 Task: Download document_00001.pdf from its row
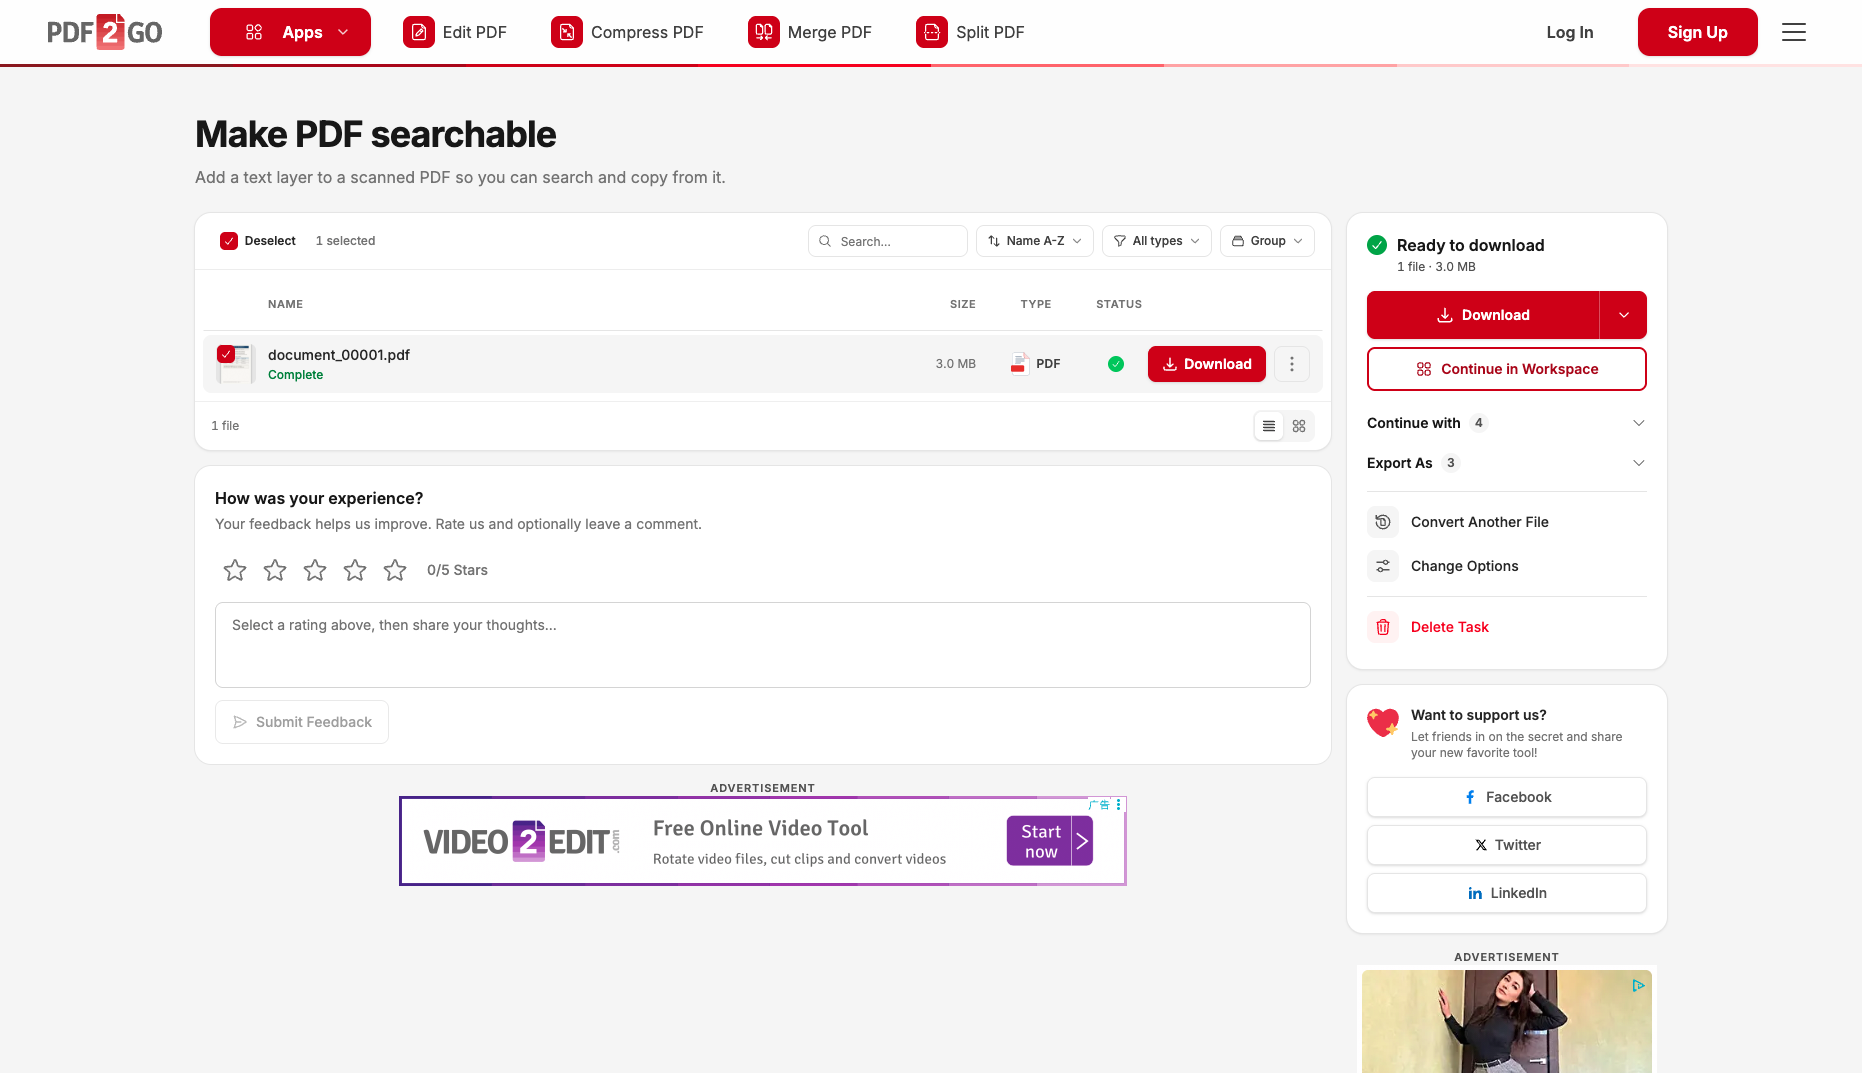1207,364
